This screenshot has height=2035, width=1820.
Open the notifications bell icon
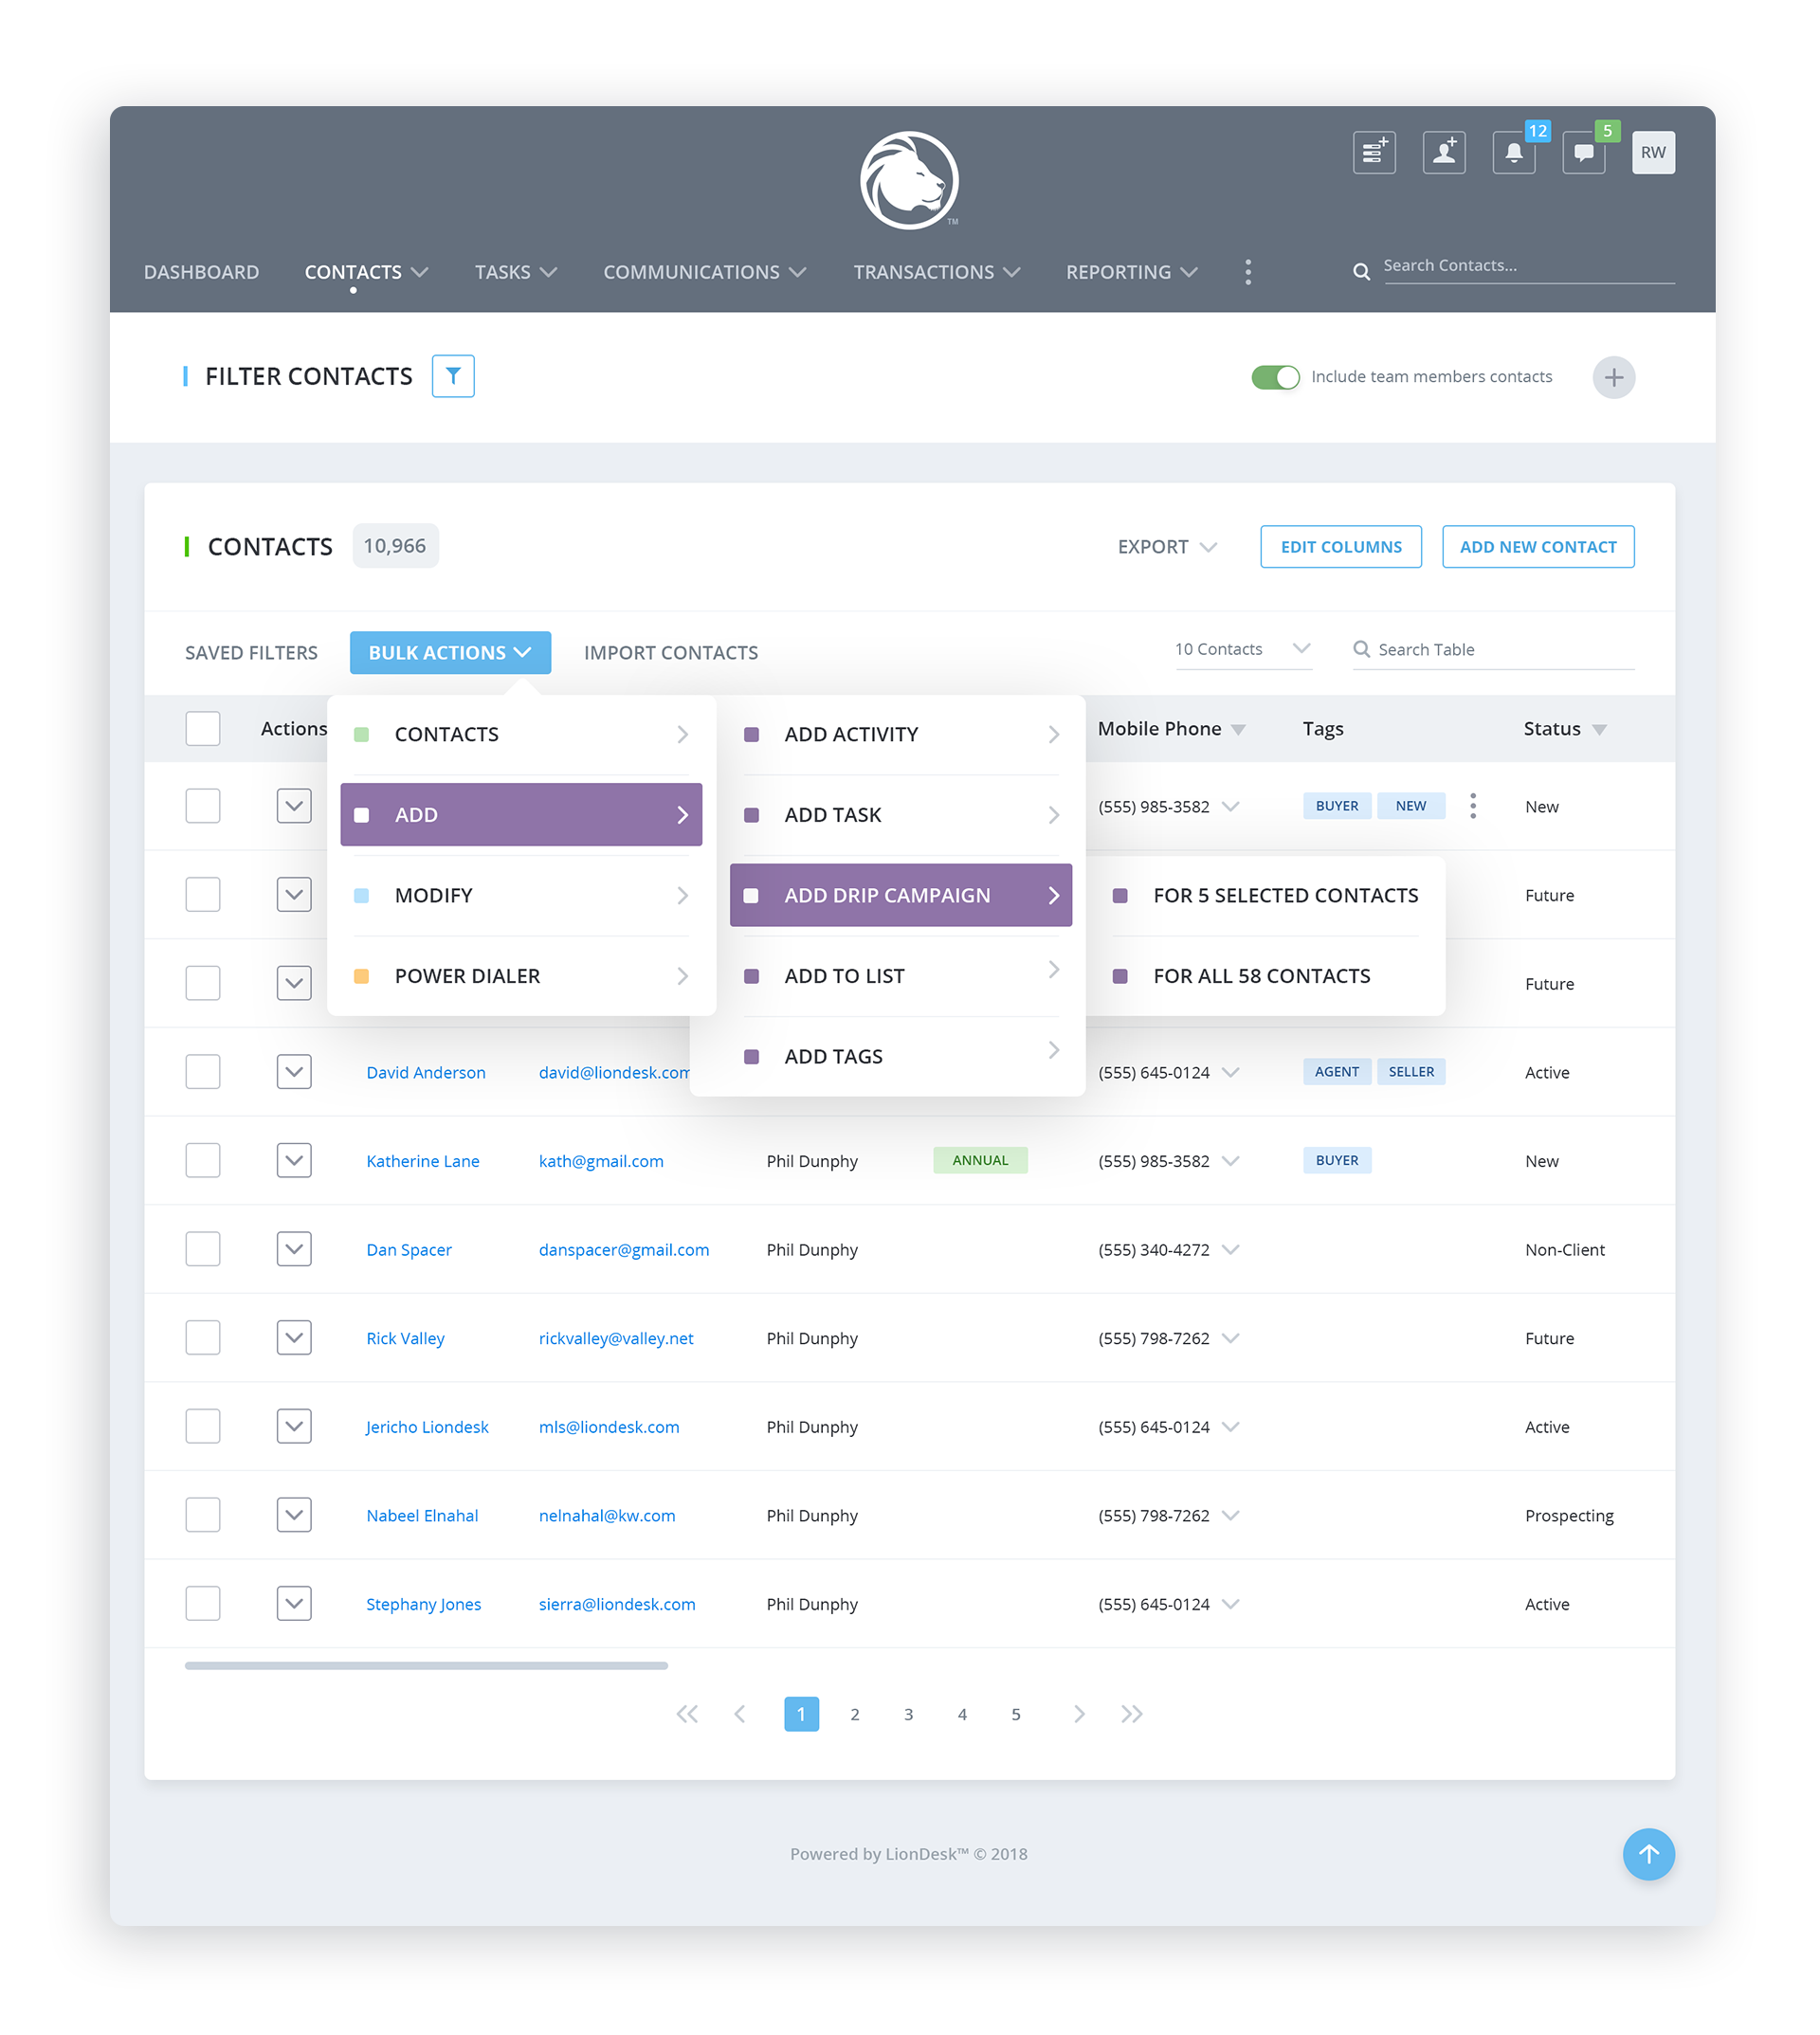[x=1514, y=153]
